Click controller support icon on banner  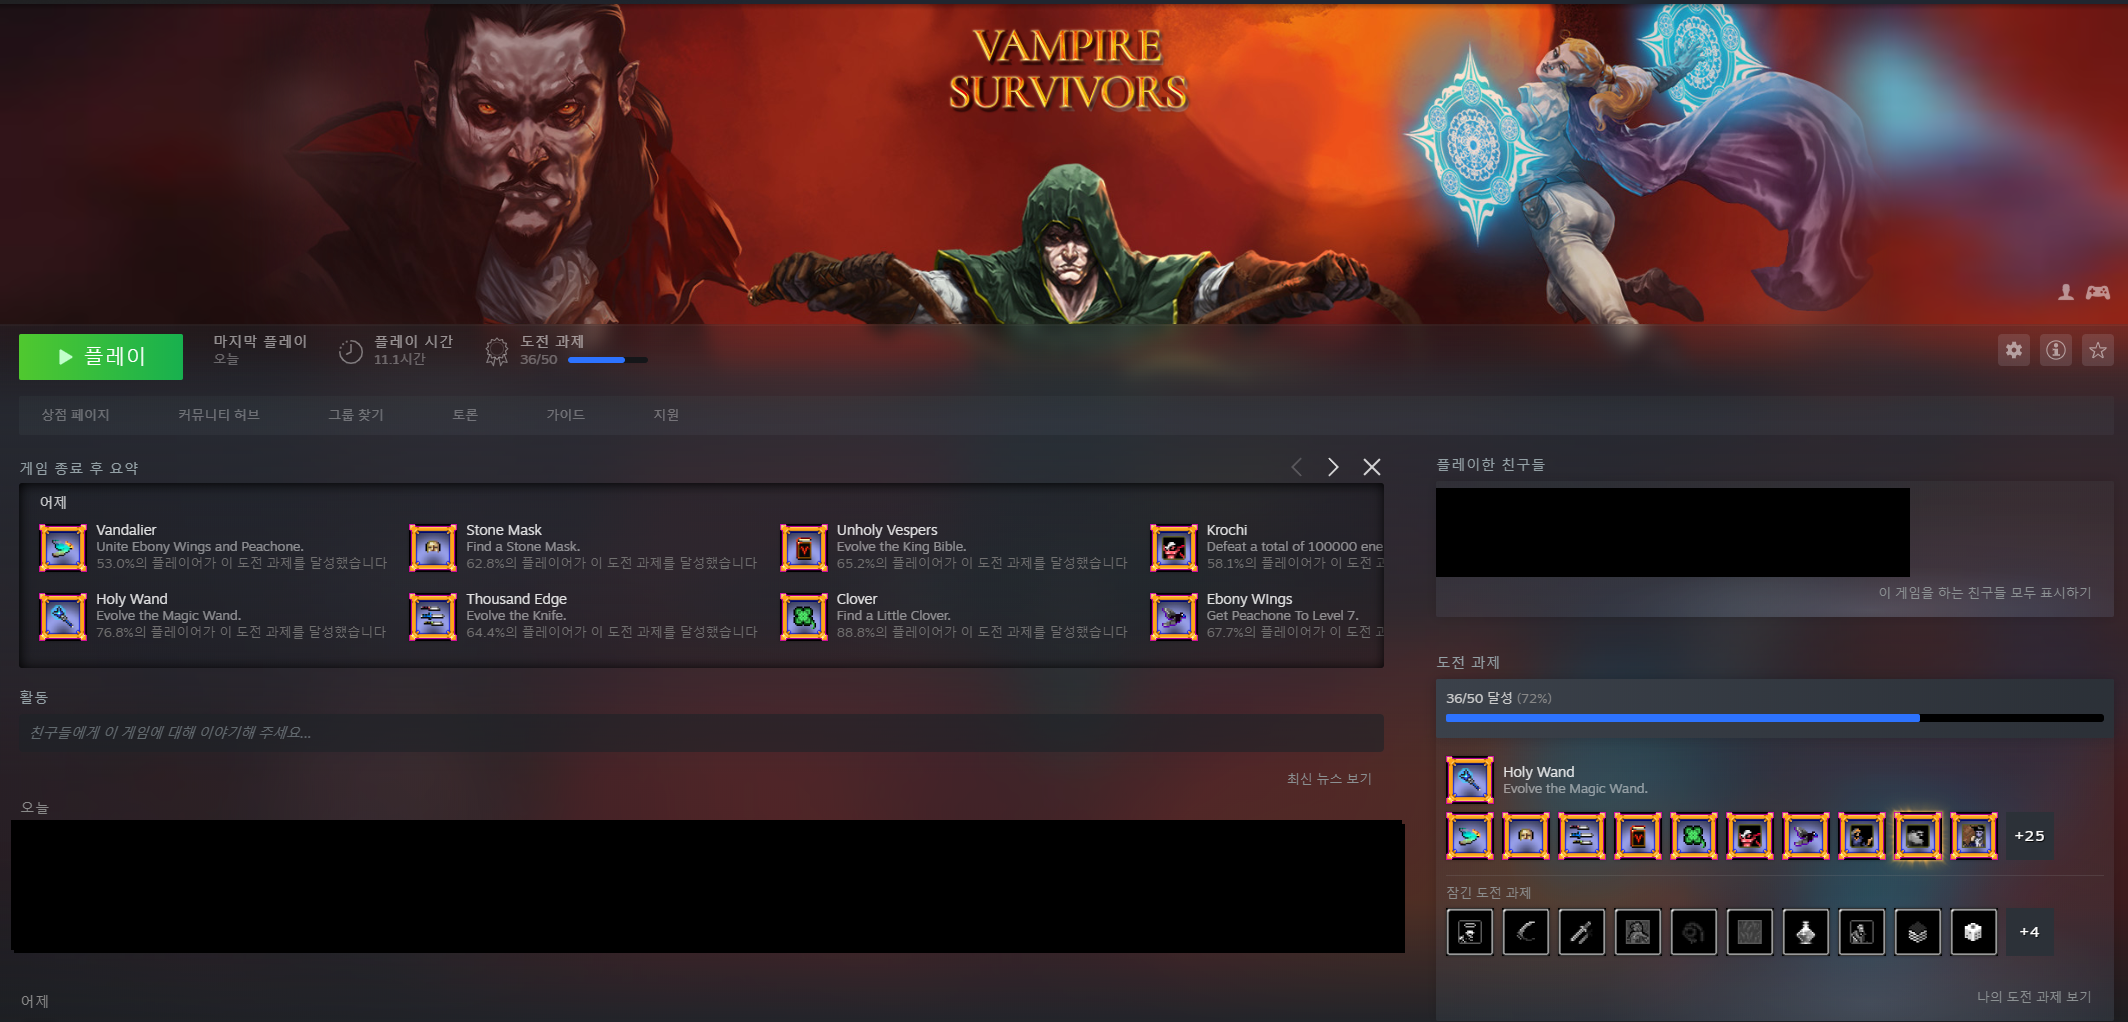[x=2098, y=292]
